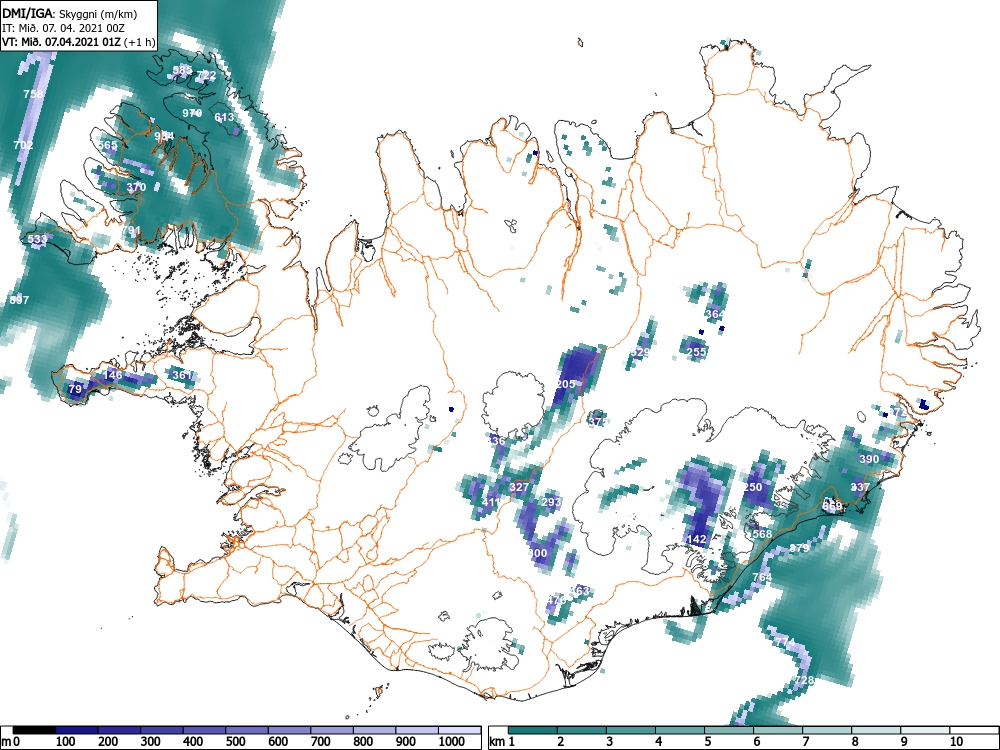This screenshot has width=1000, height=750.
Task: Click the legend label 10 on km scale
Action: [x=956, y=741]
